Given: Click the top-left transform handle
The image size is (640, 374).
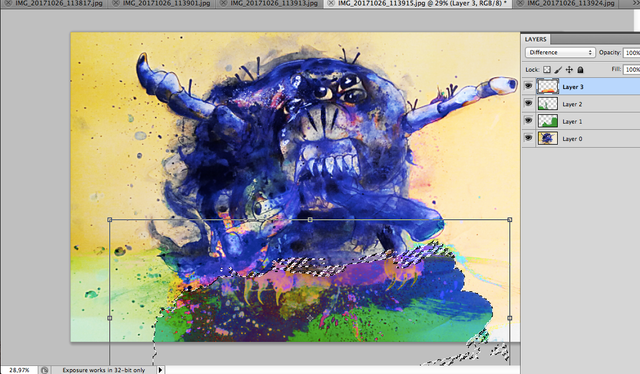Looking at the screenshot, I should 109,220.
